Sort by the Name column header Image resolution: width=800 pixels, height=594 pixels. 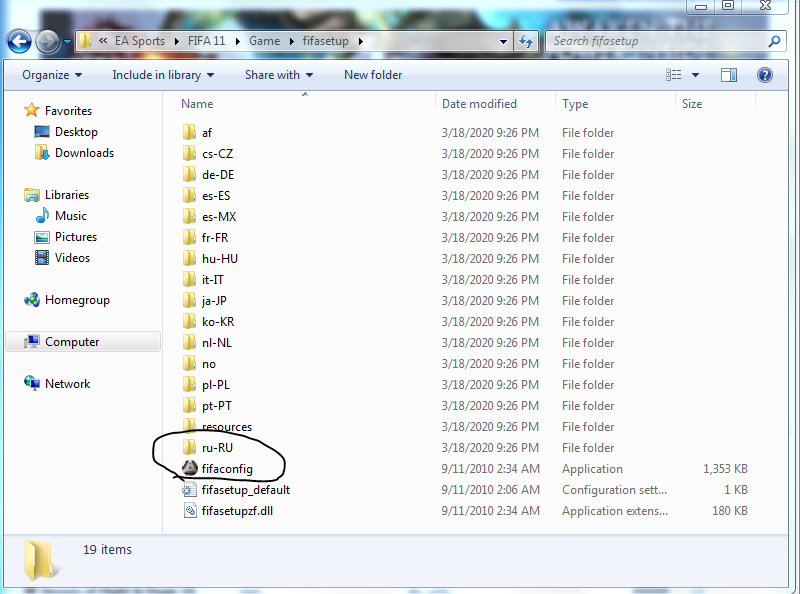click(197, 104)
